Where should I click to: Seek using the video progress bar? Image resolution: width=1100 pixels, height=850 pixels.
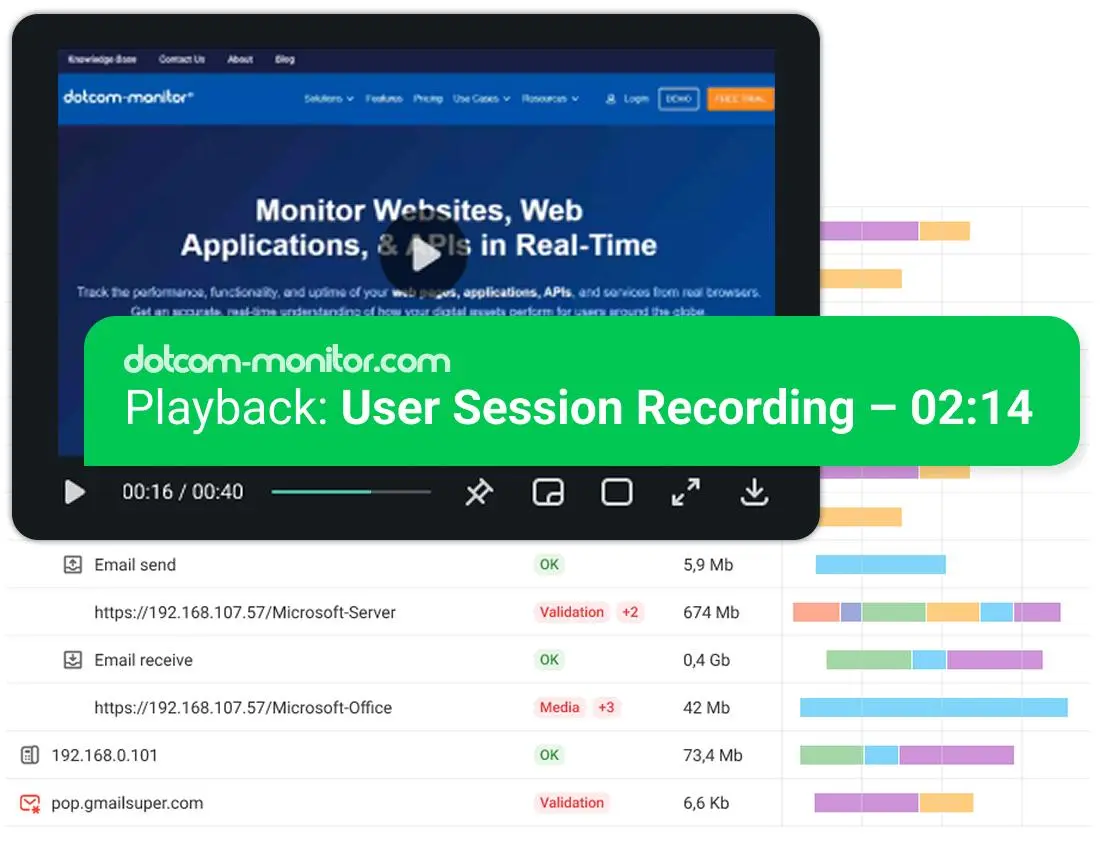coord(350,492)
